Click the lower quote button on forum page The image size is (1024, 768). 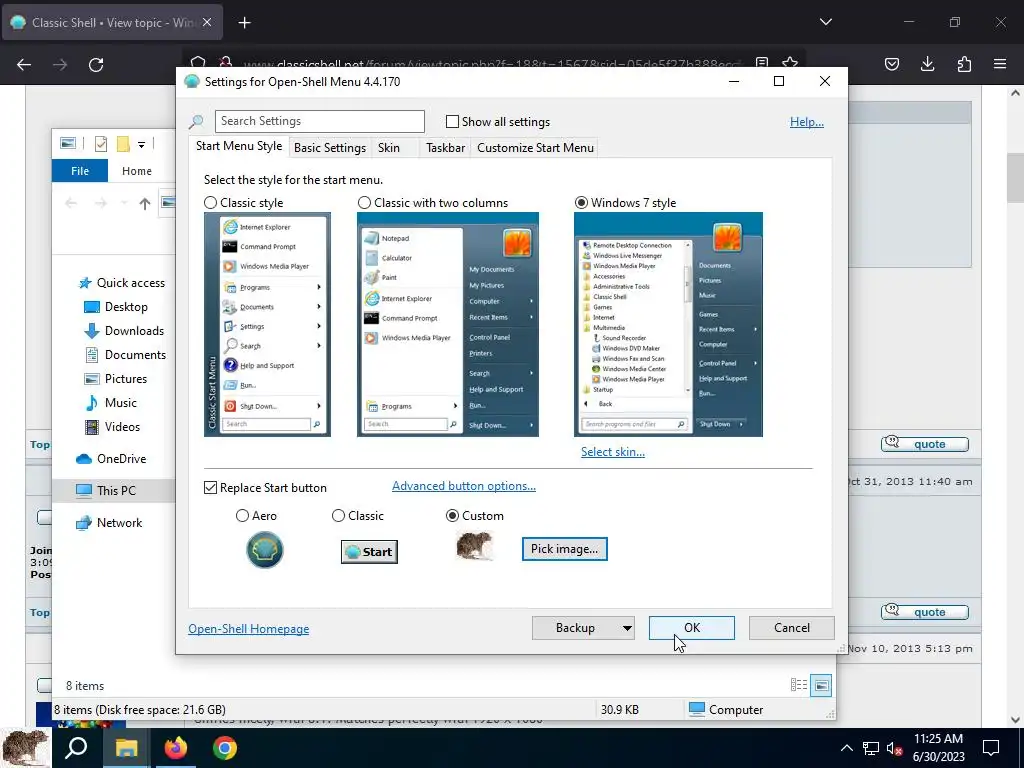pyautogui.click(x=925, y=612)
